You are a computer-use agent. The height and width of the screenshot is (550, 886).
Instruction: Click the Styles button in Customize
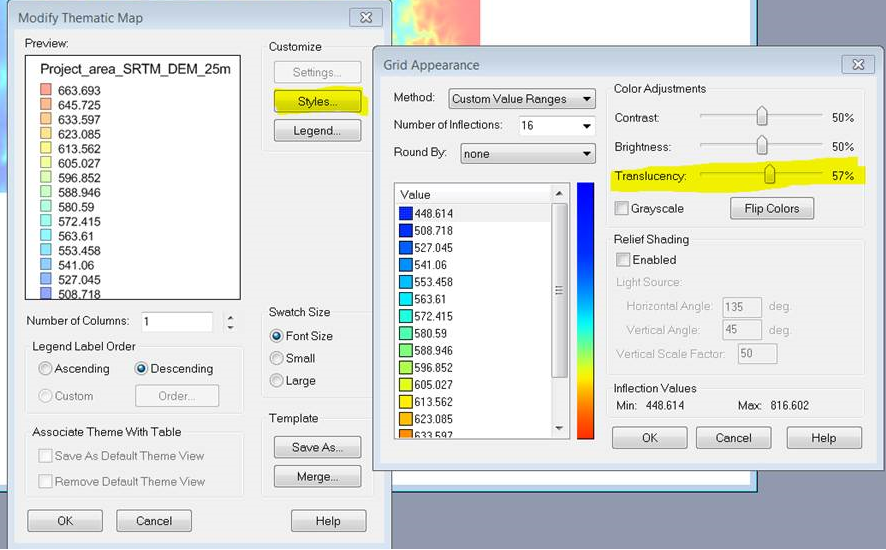pyautogui.click(x=317, y=102)
